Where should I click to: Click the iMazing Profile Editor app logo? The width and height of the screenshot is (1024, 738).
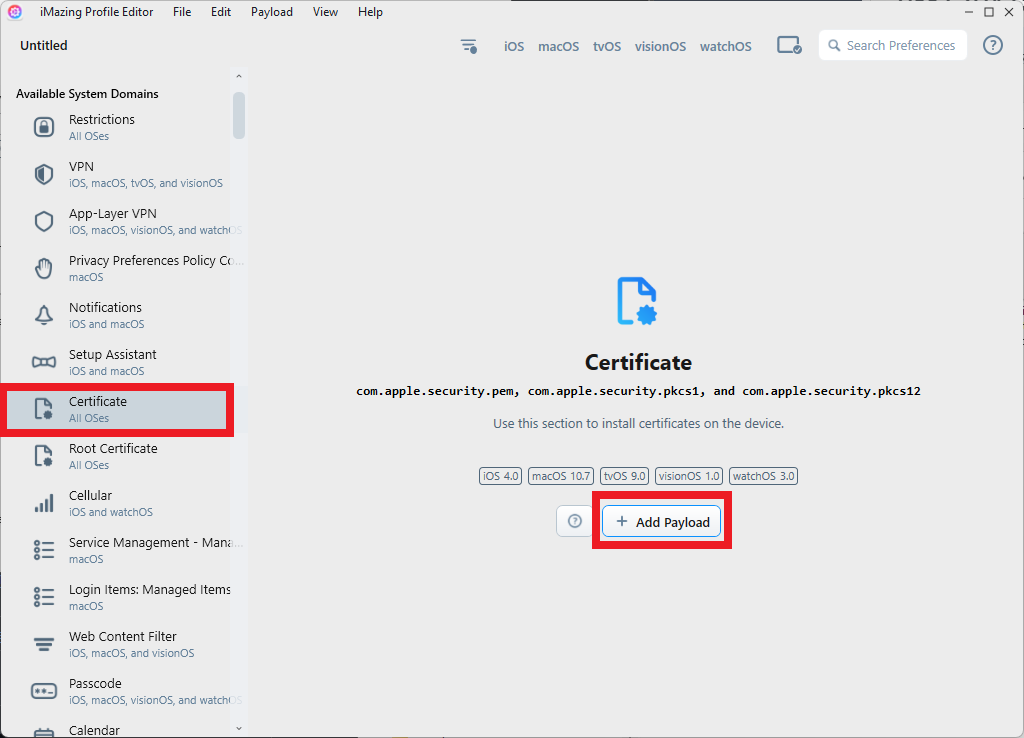click(x=15, y=12)
